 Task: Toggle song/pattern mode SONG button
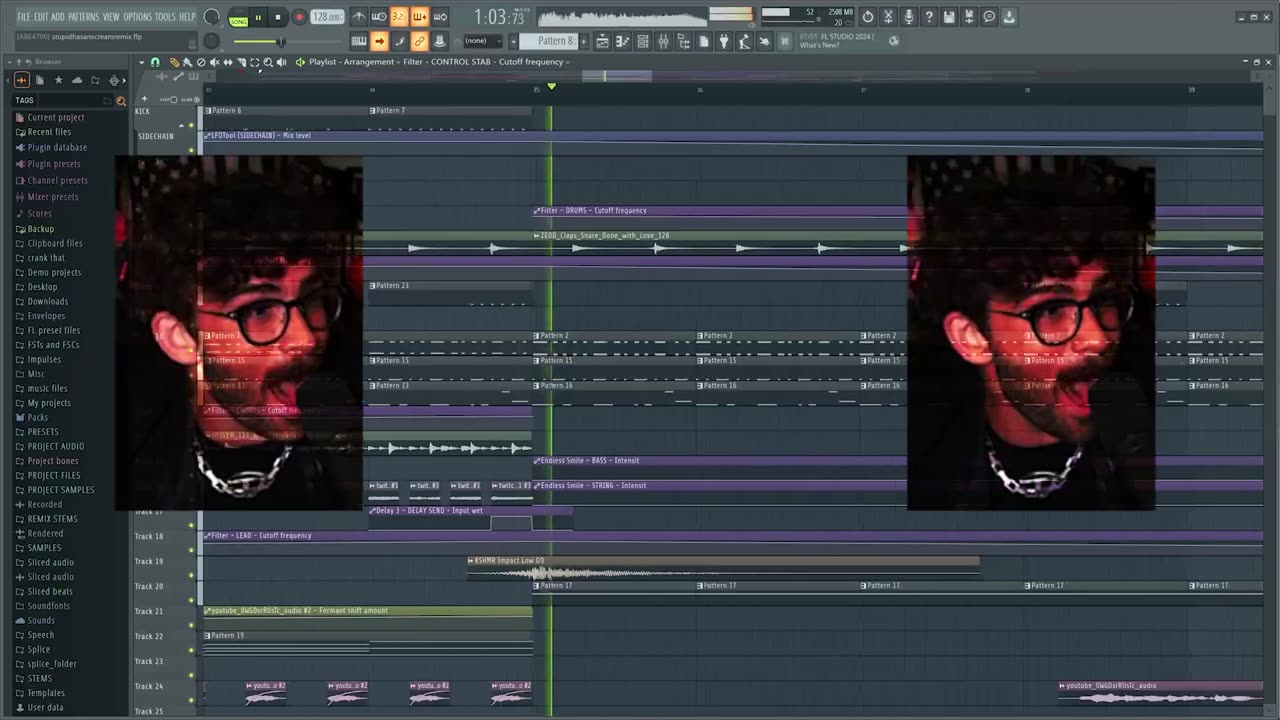pos(238,20)
